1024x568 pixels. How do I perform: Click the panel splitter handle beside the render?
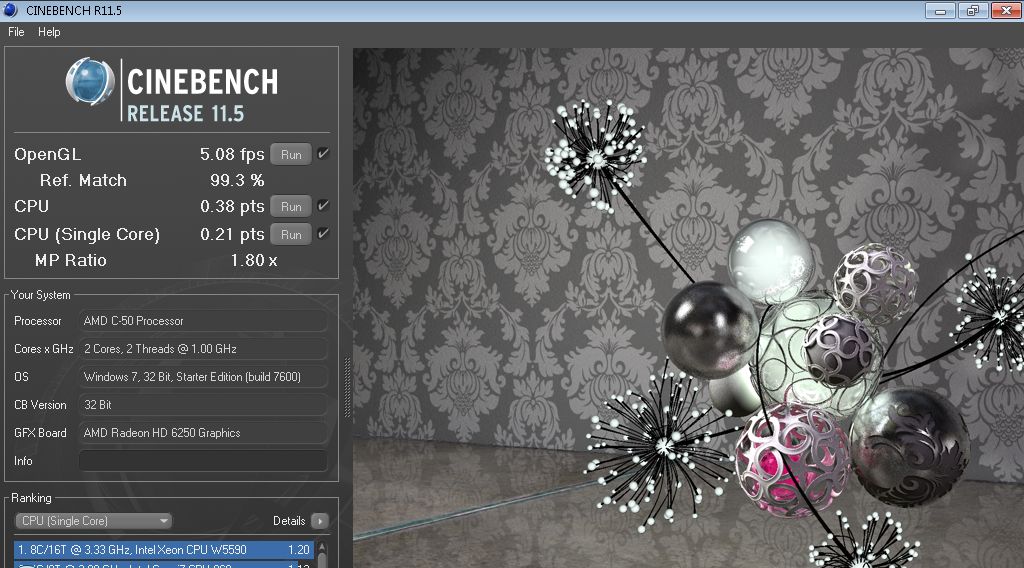click(x=347, y=387)
